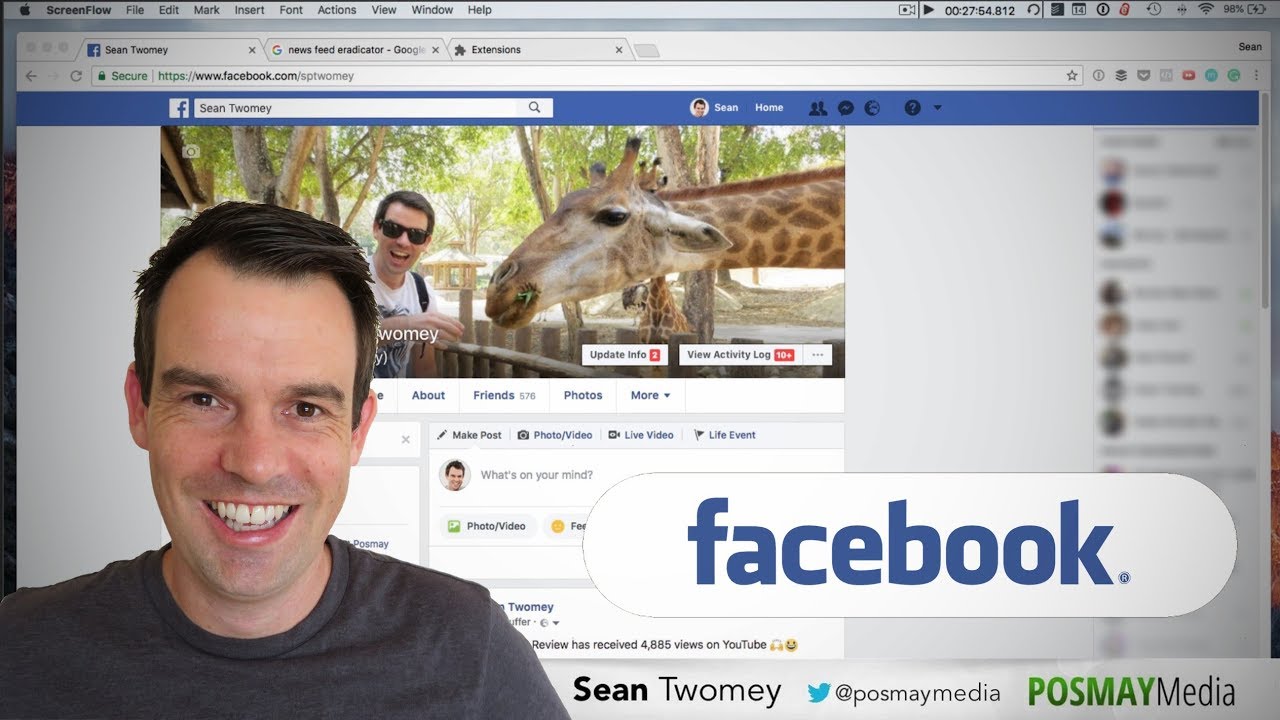Open the Notifications globe icon

click(872, 108)
